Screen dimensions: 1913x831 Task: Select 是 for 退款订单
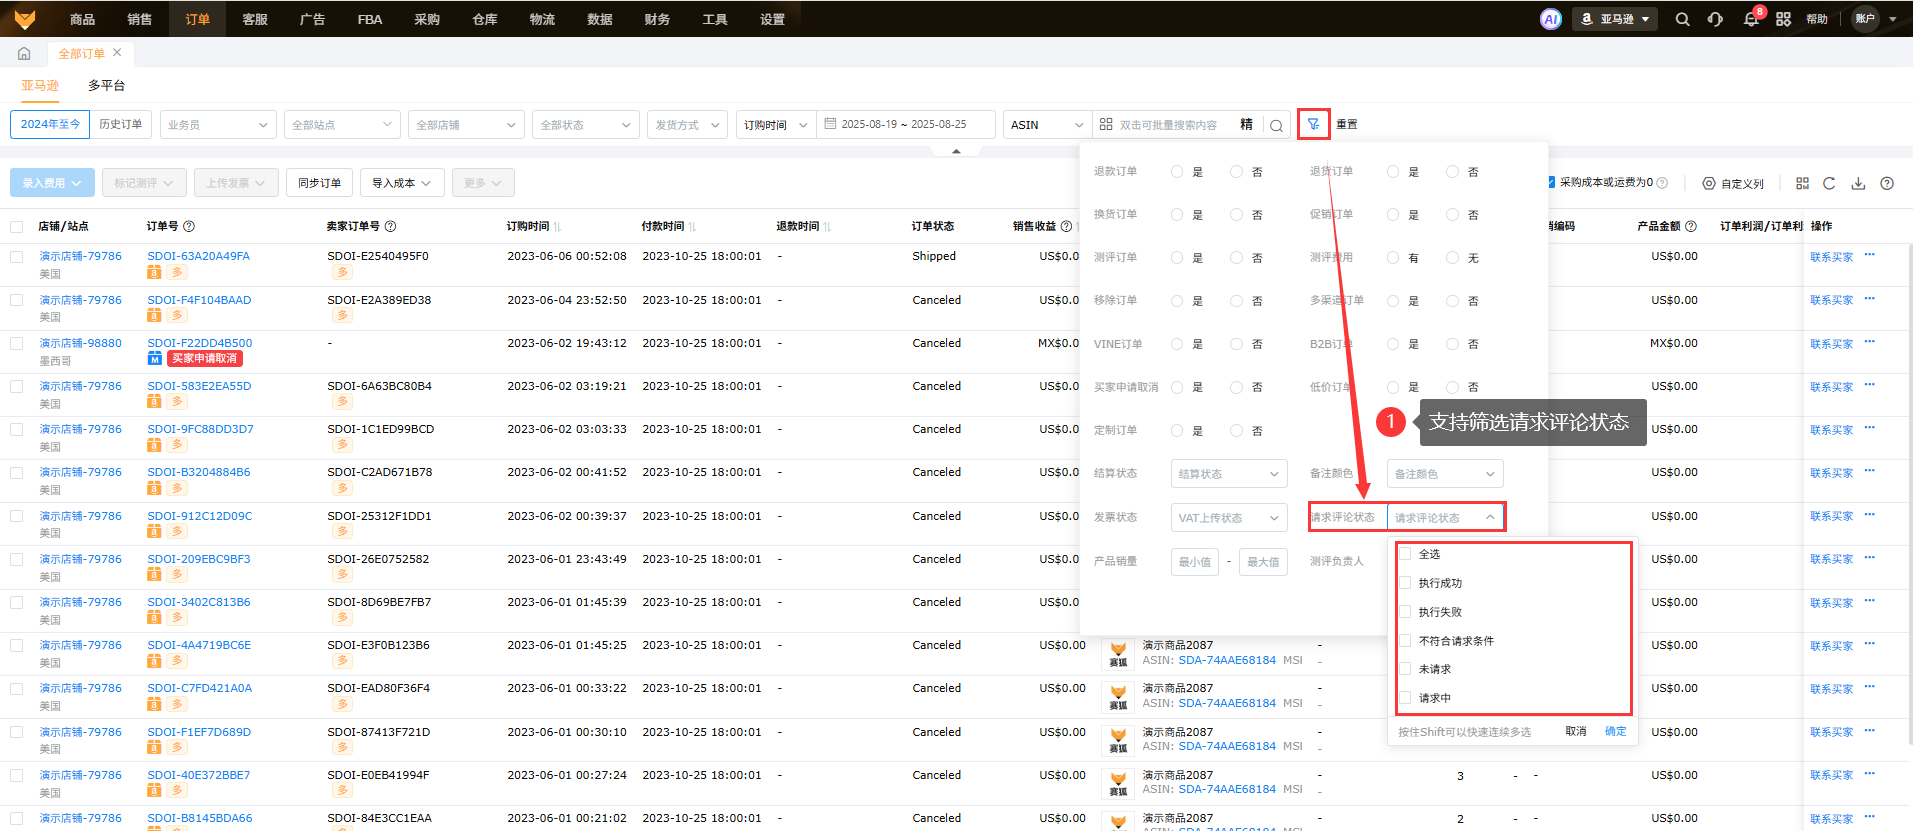[x=1177, y=172]
